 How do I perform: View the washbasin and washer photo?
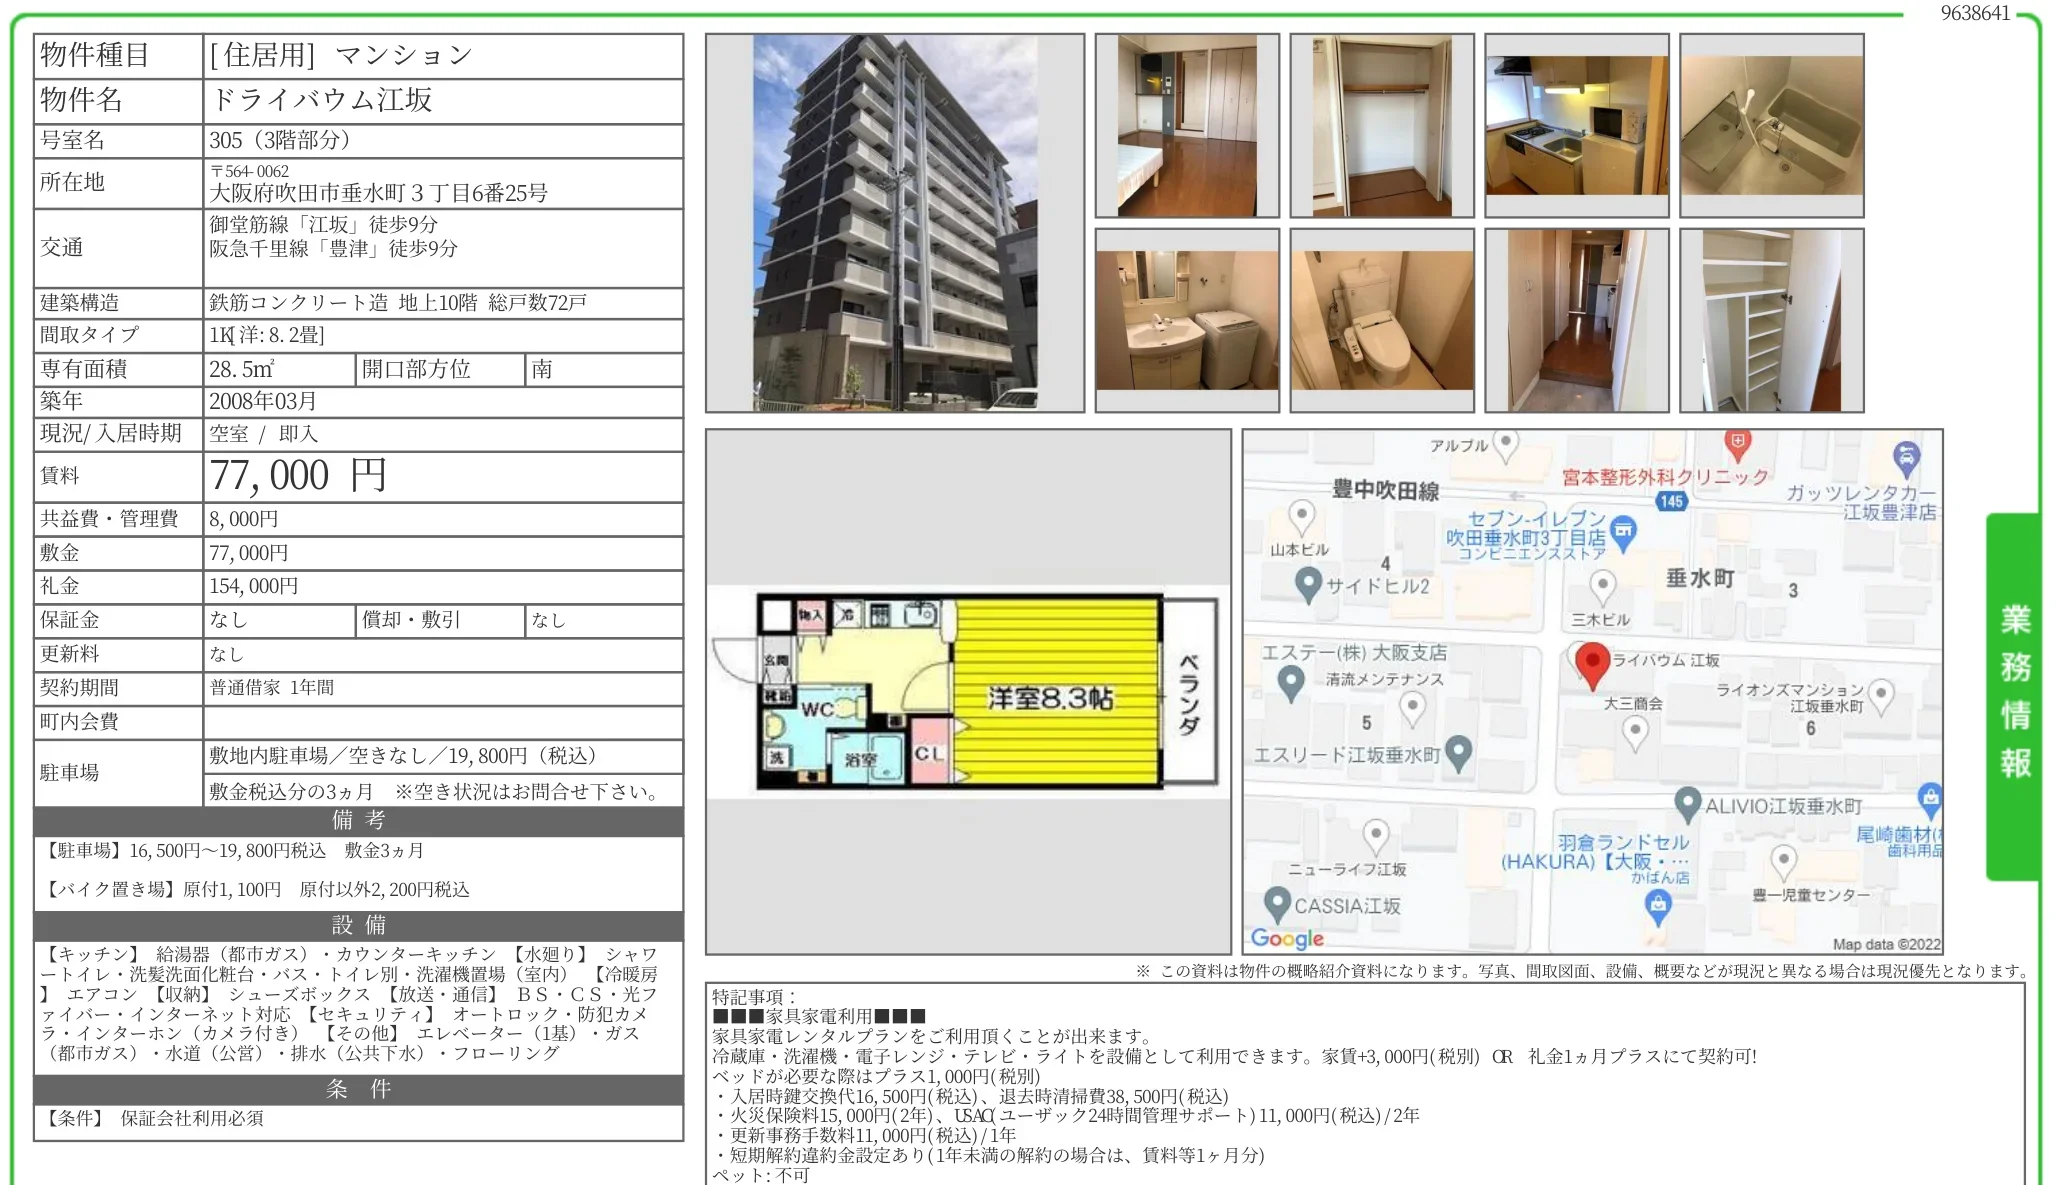(x=1187, y=320)
